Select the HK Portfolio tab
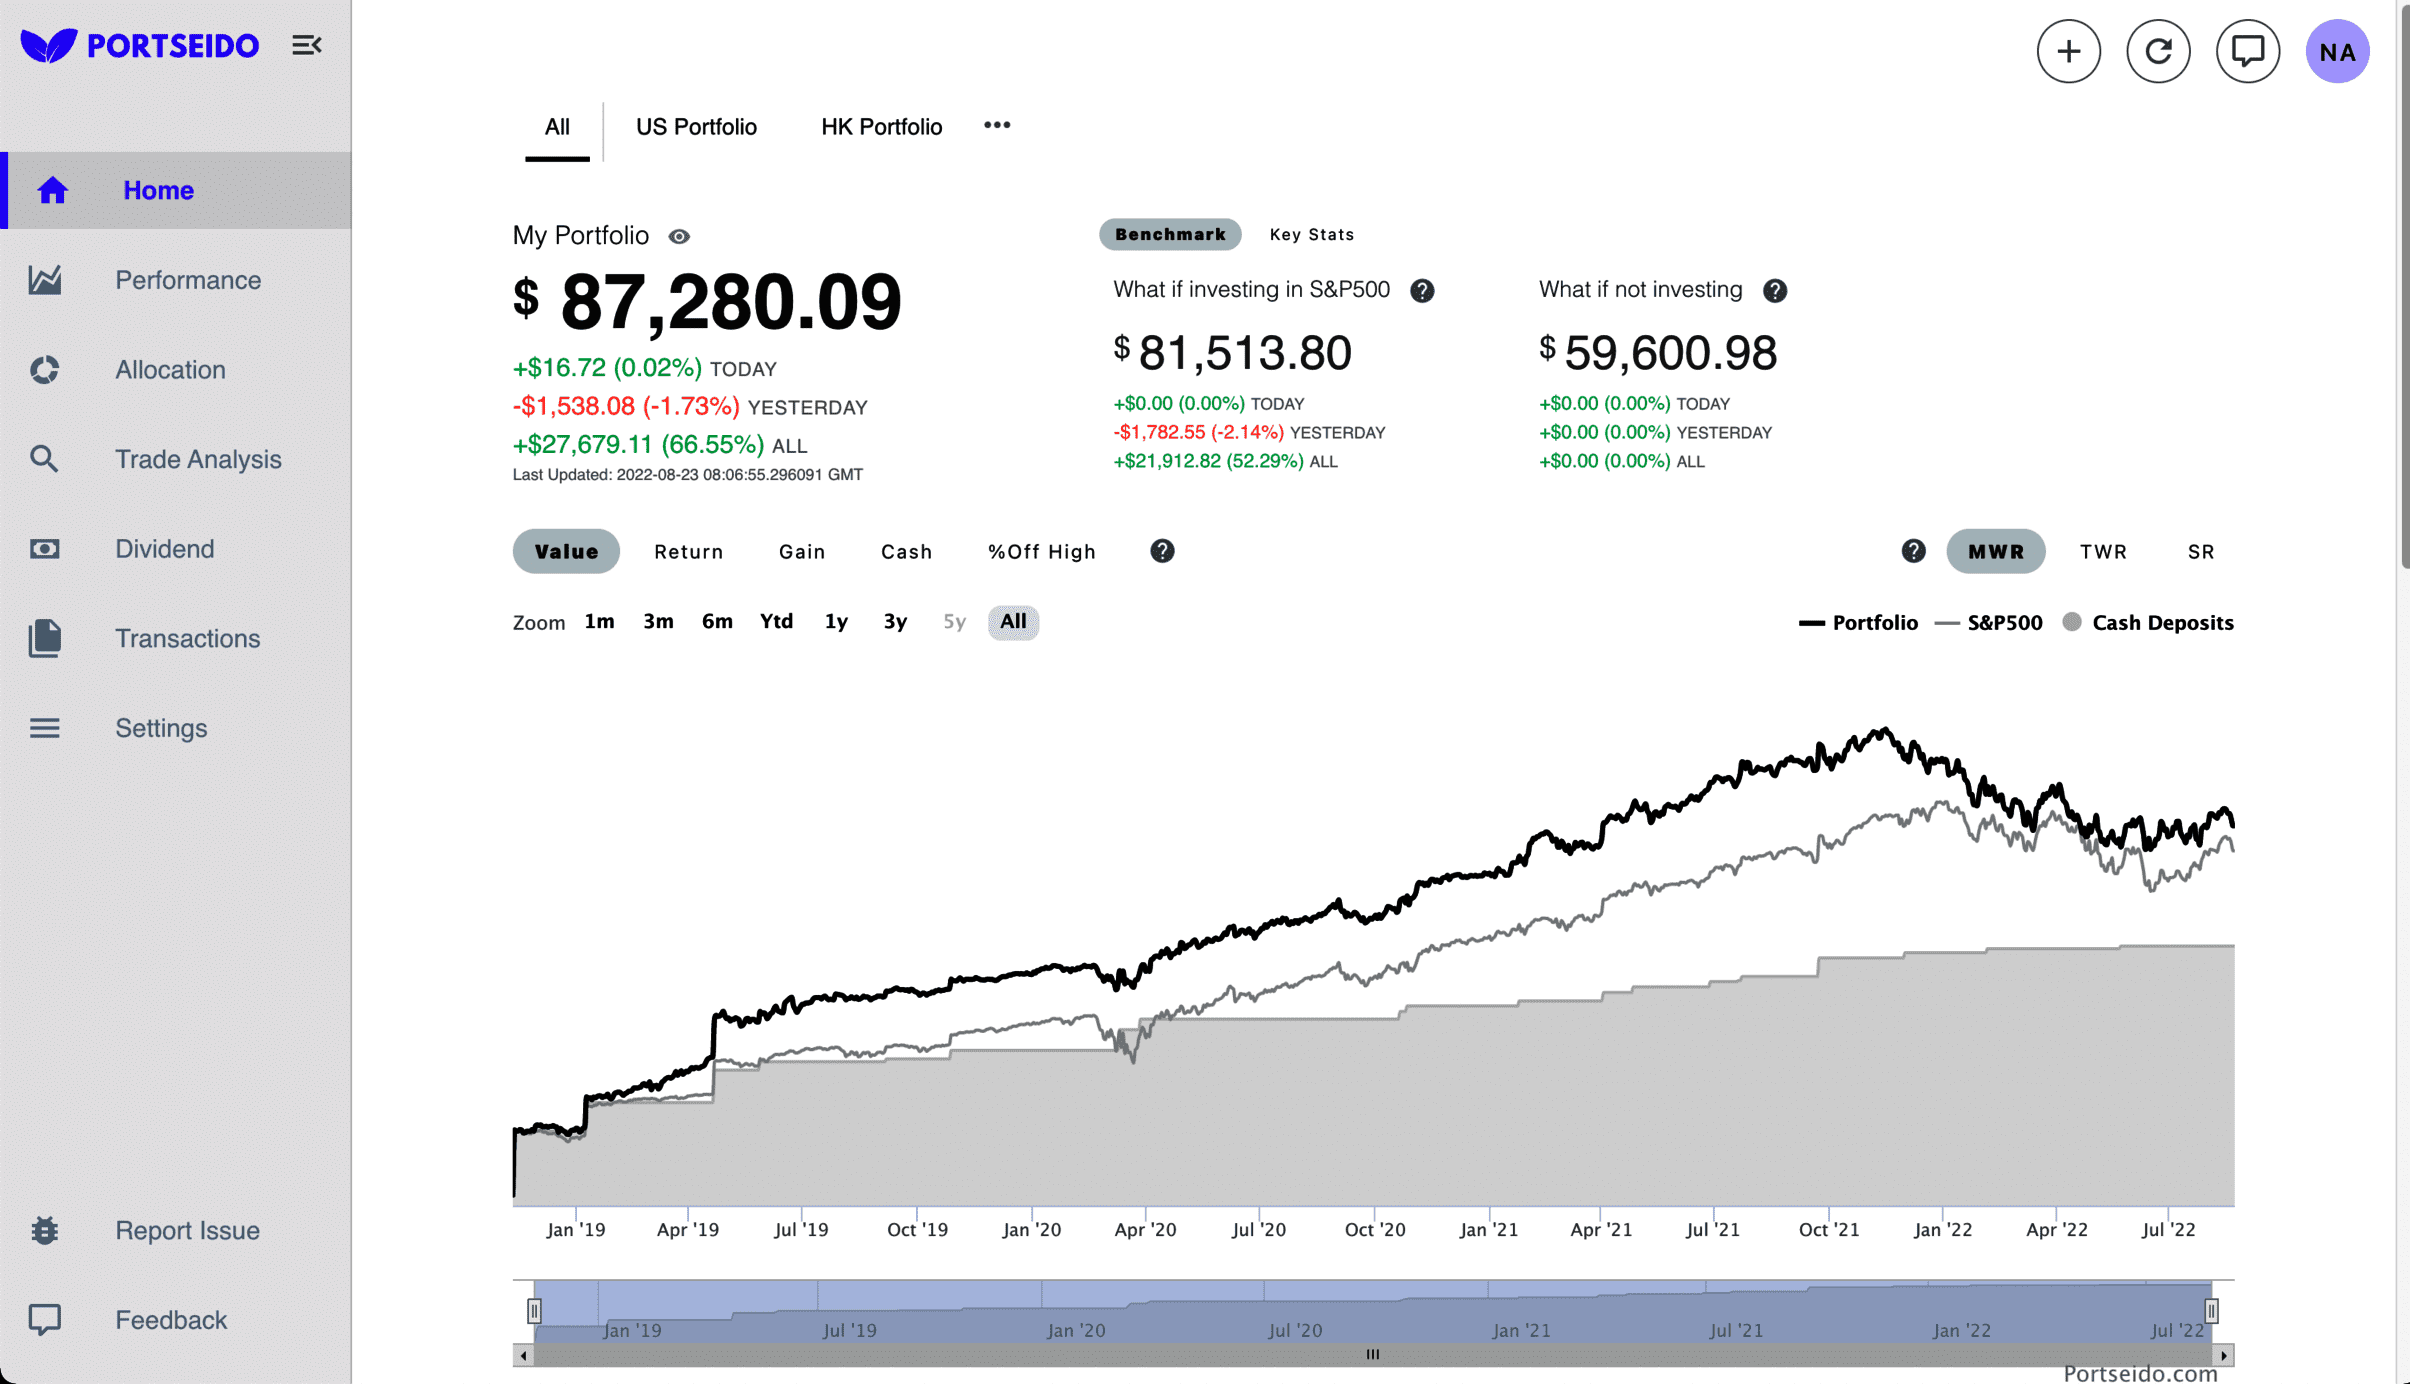2410x1384 pixels. click(881, 127)
